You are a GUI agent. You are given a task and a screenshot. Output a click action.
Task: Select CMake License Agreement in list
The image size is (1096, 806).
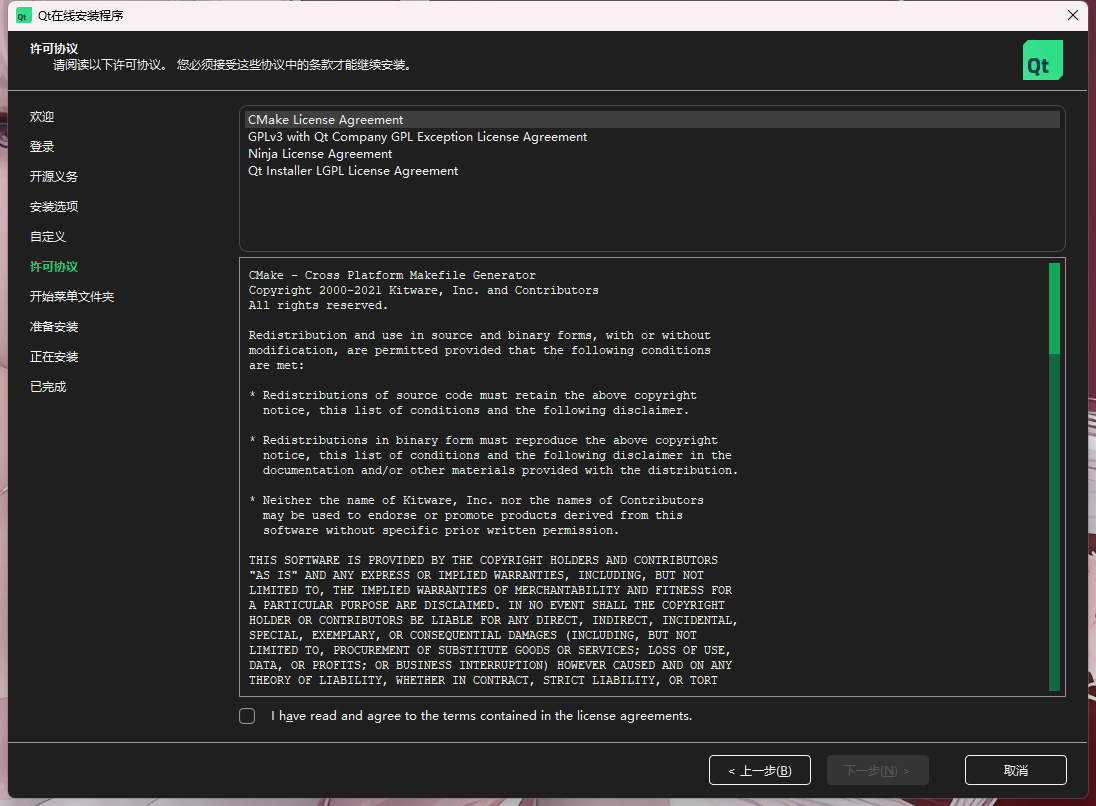tap(653, 120)
